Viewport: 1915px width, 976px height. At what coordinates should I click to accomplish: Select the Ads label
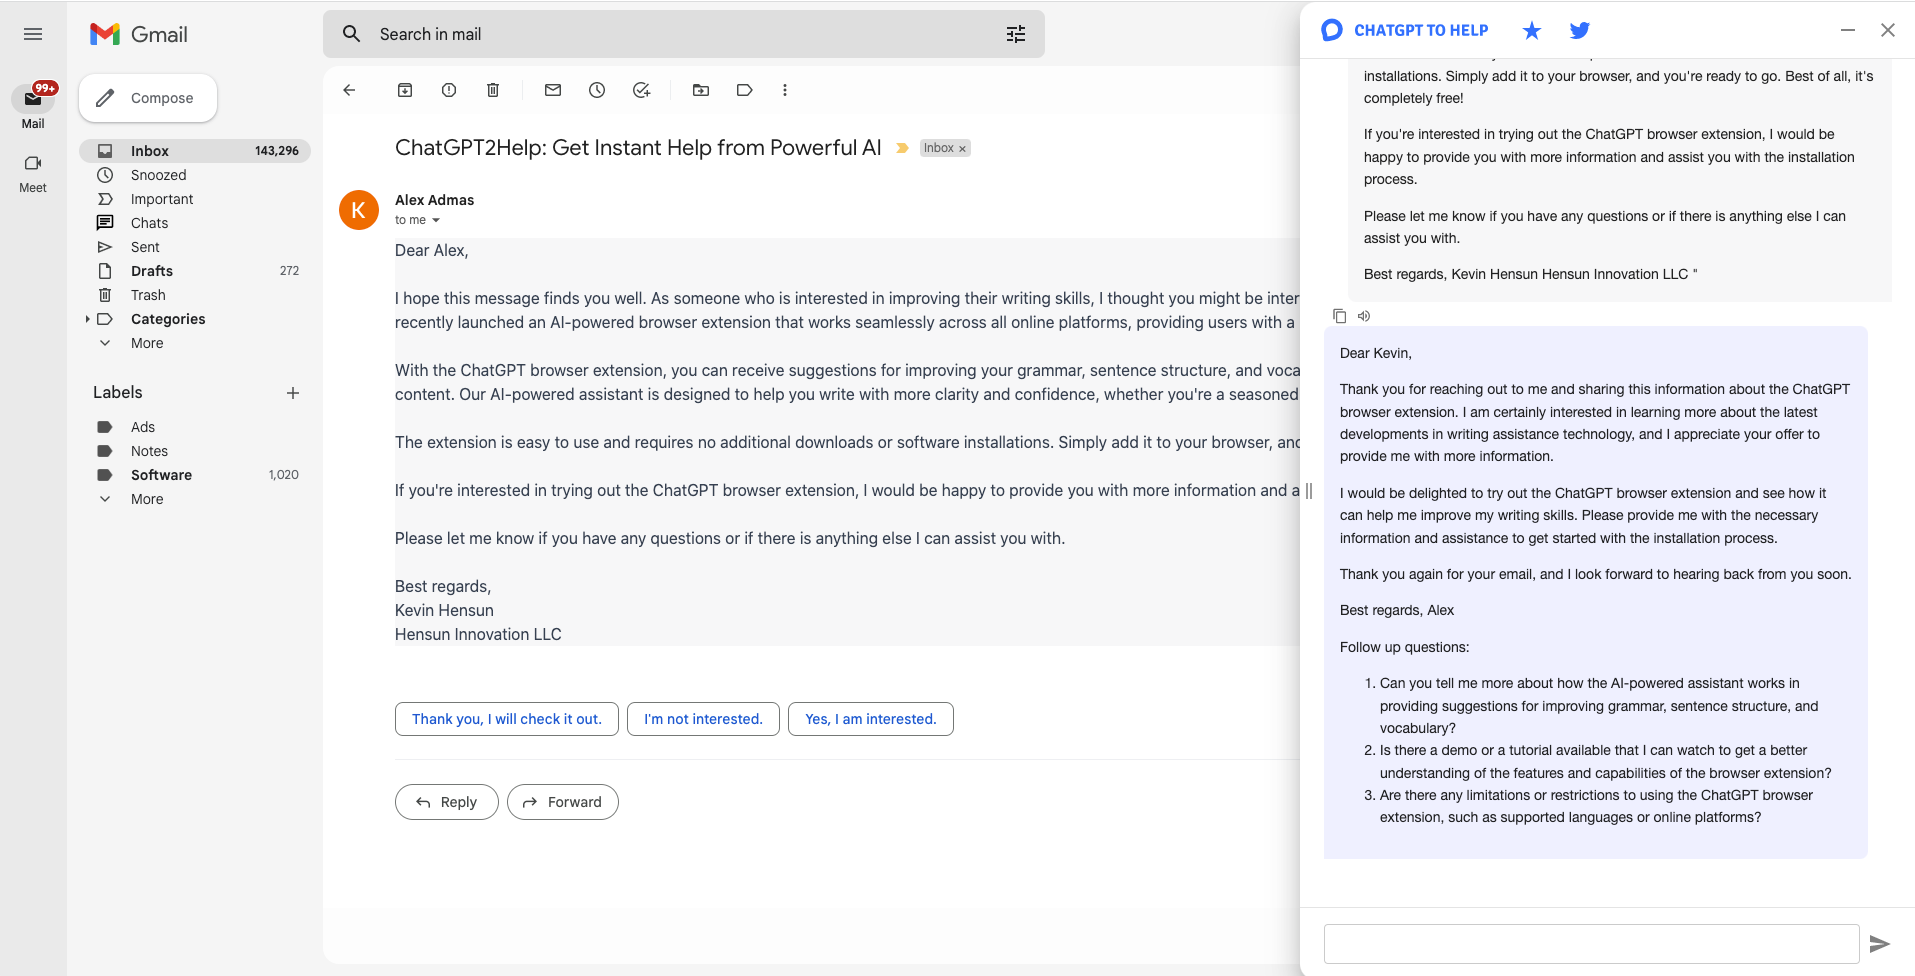(195, 427)
